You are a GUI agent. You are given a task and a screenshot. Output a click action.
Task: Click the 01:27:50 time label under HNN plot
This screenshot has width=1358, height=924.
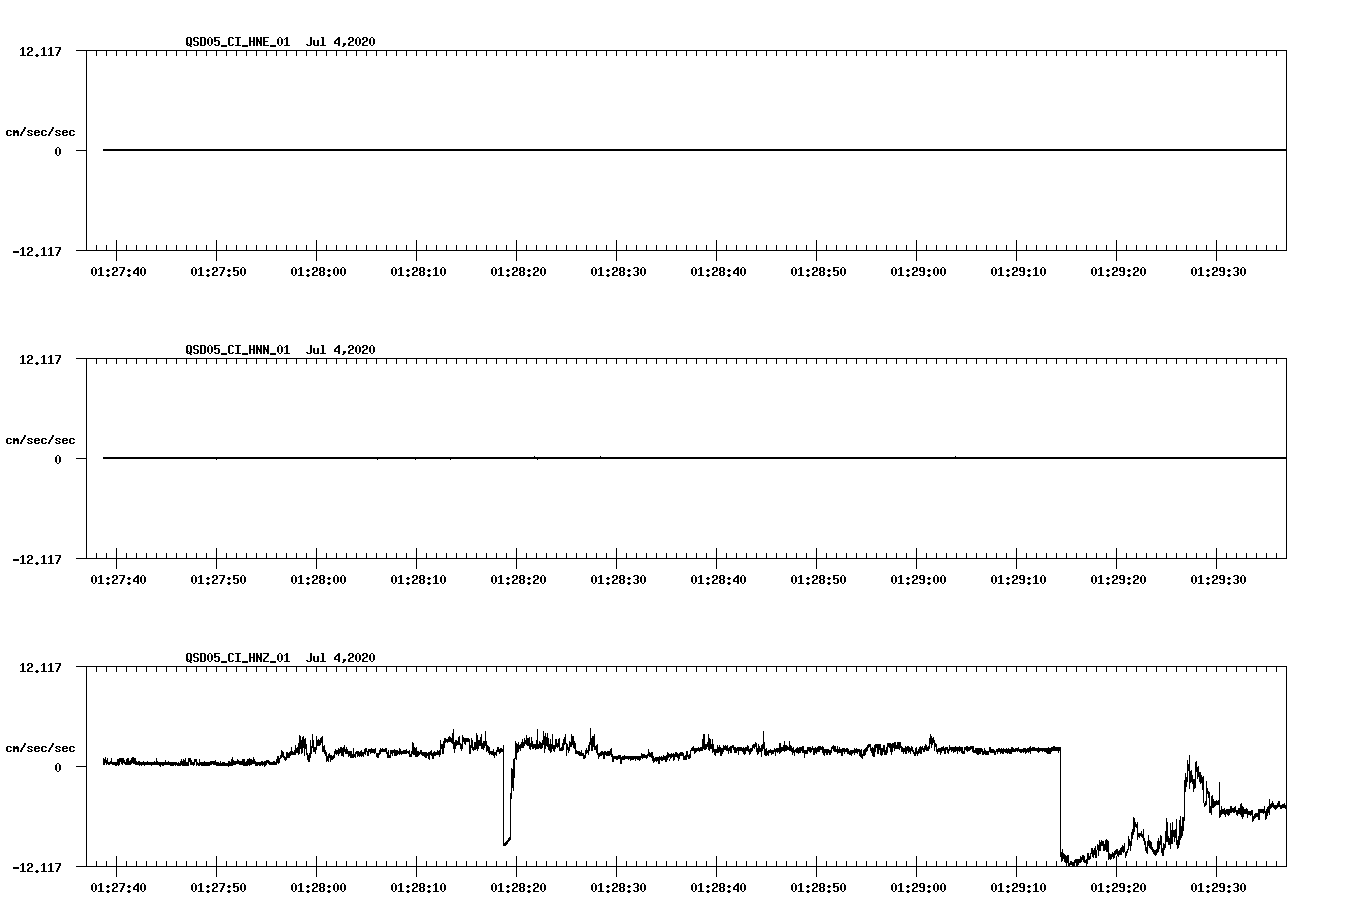click(x=218, y=580)
